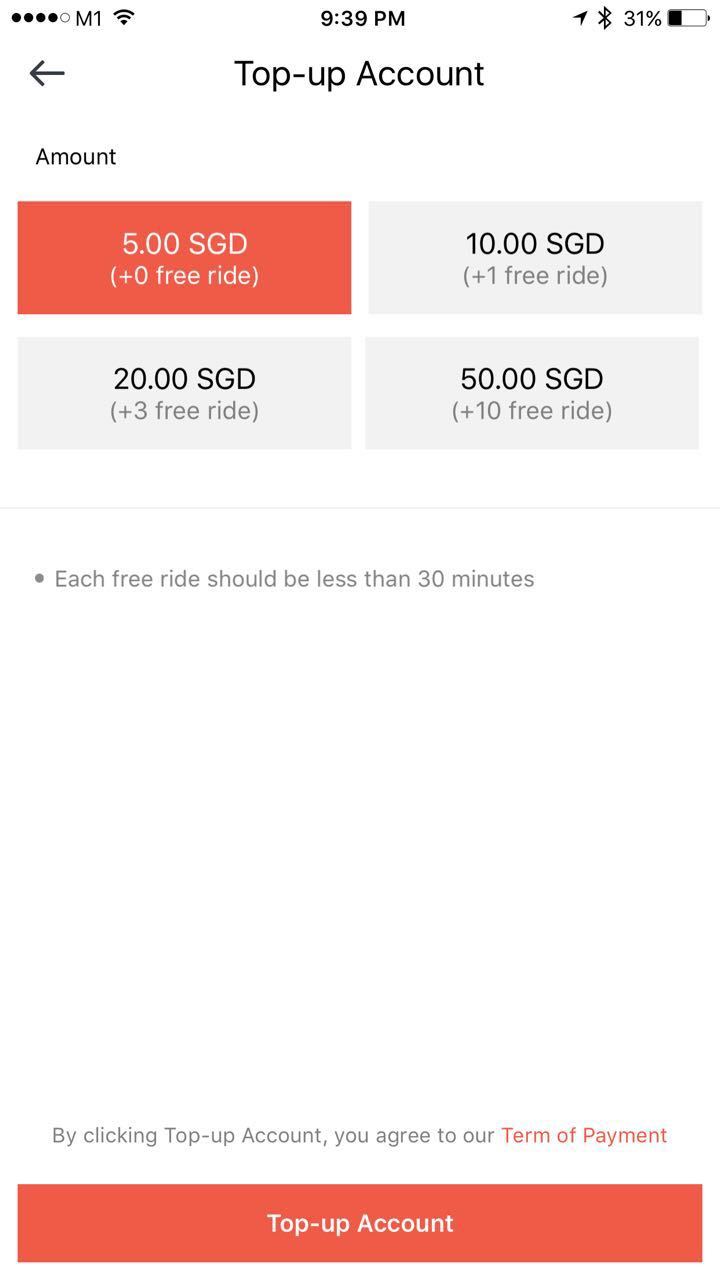
Task: Click the red Top-up Account button
Action: (x=360, y=1223)
